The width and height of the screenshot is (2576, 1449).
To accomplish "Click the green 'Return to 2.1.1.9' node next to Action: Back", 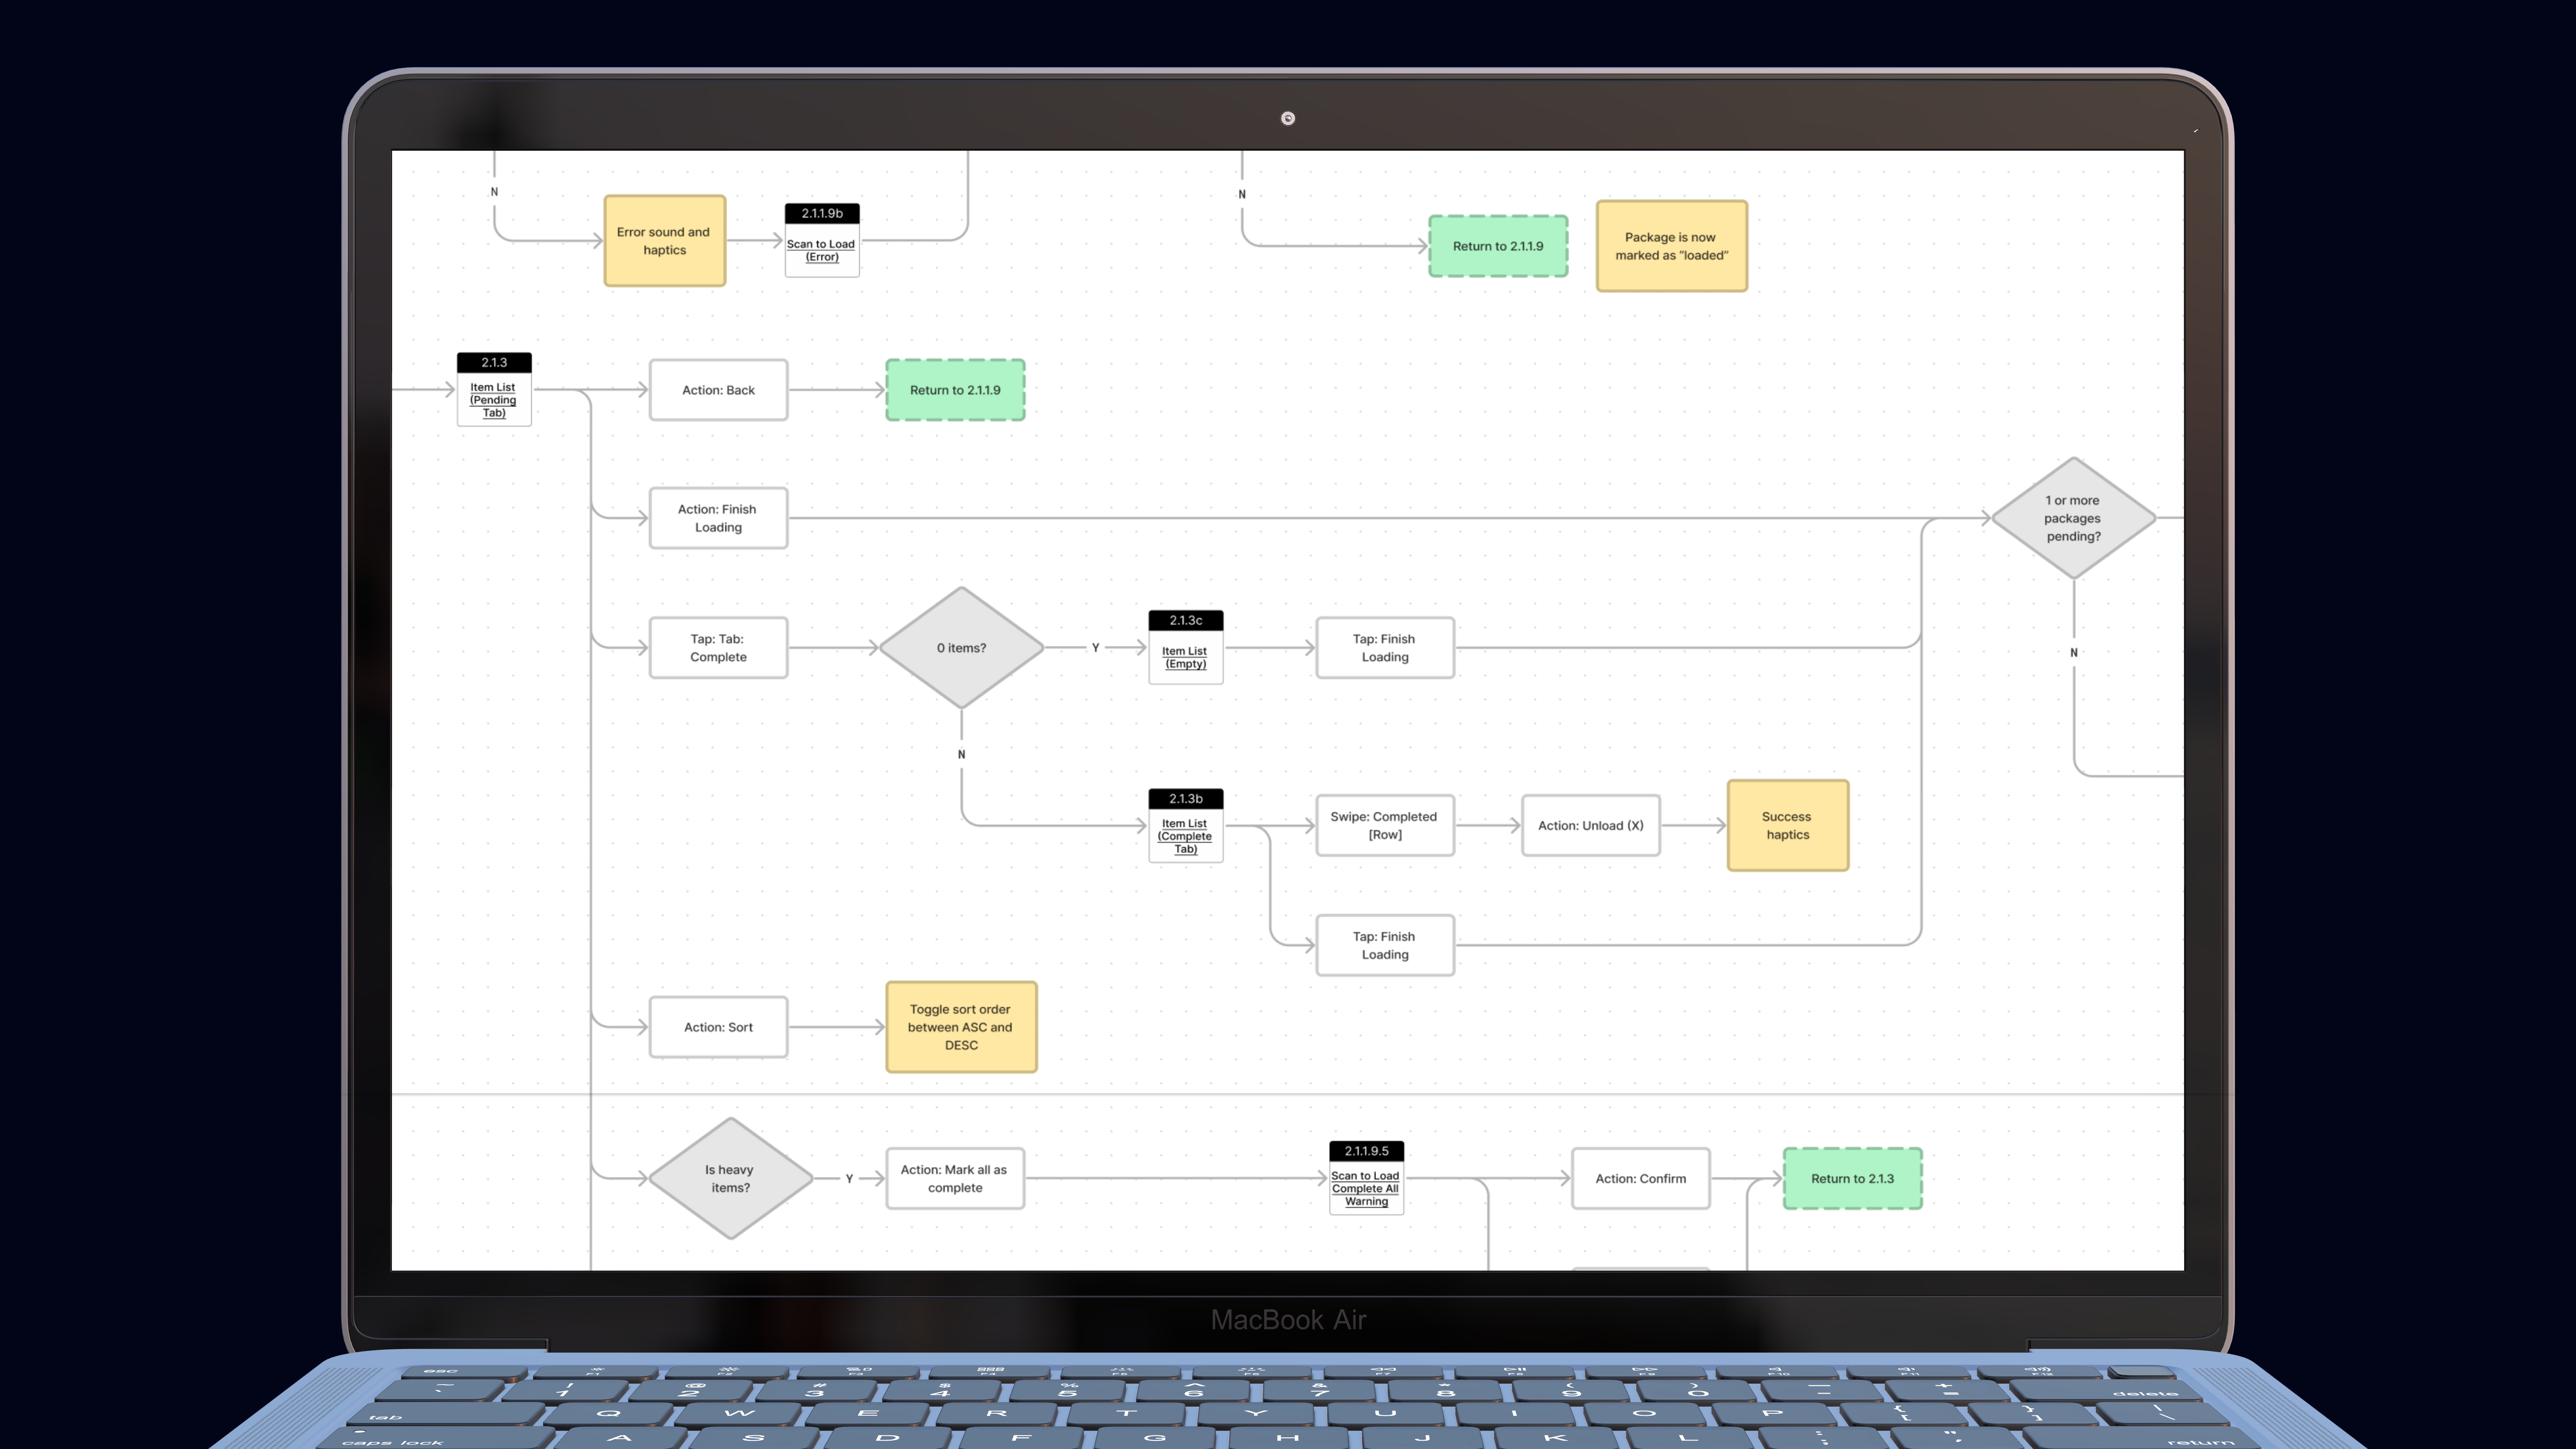I will point(955,390).
